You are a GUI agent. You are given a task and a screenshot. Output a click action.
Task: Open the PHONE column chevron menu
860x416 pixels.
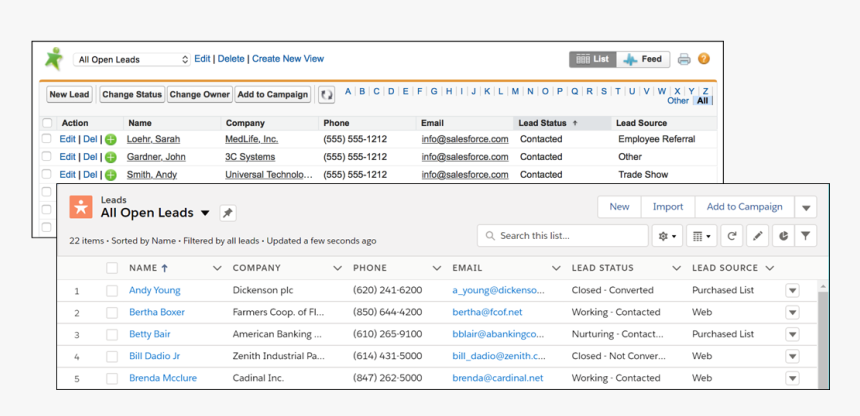[437, 268]
